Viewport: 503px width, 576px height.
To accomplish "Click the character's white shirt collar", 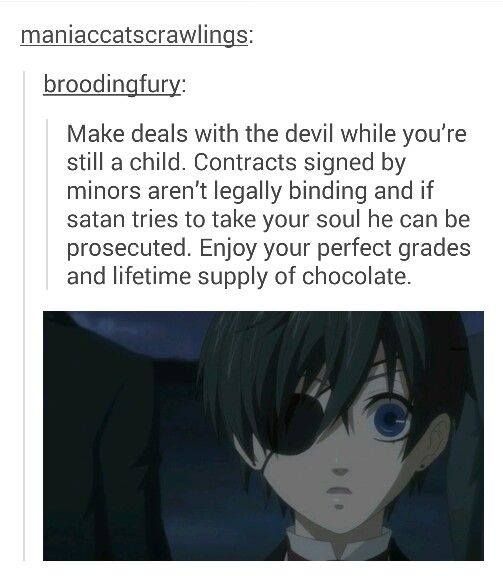I will 336,544.
